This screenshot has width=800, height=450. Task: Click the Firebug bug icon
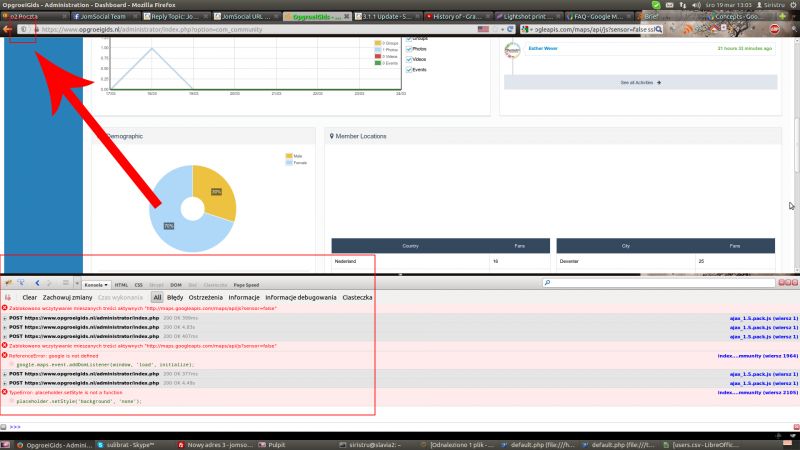click(x=8, y=284)
